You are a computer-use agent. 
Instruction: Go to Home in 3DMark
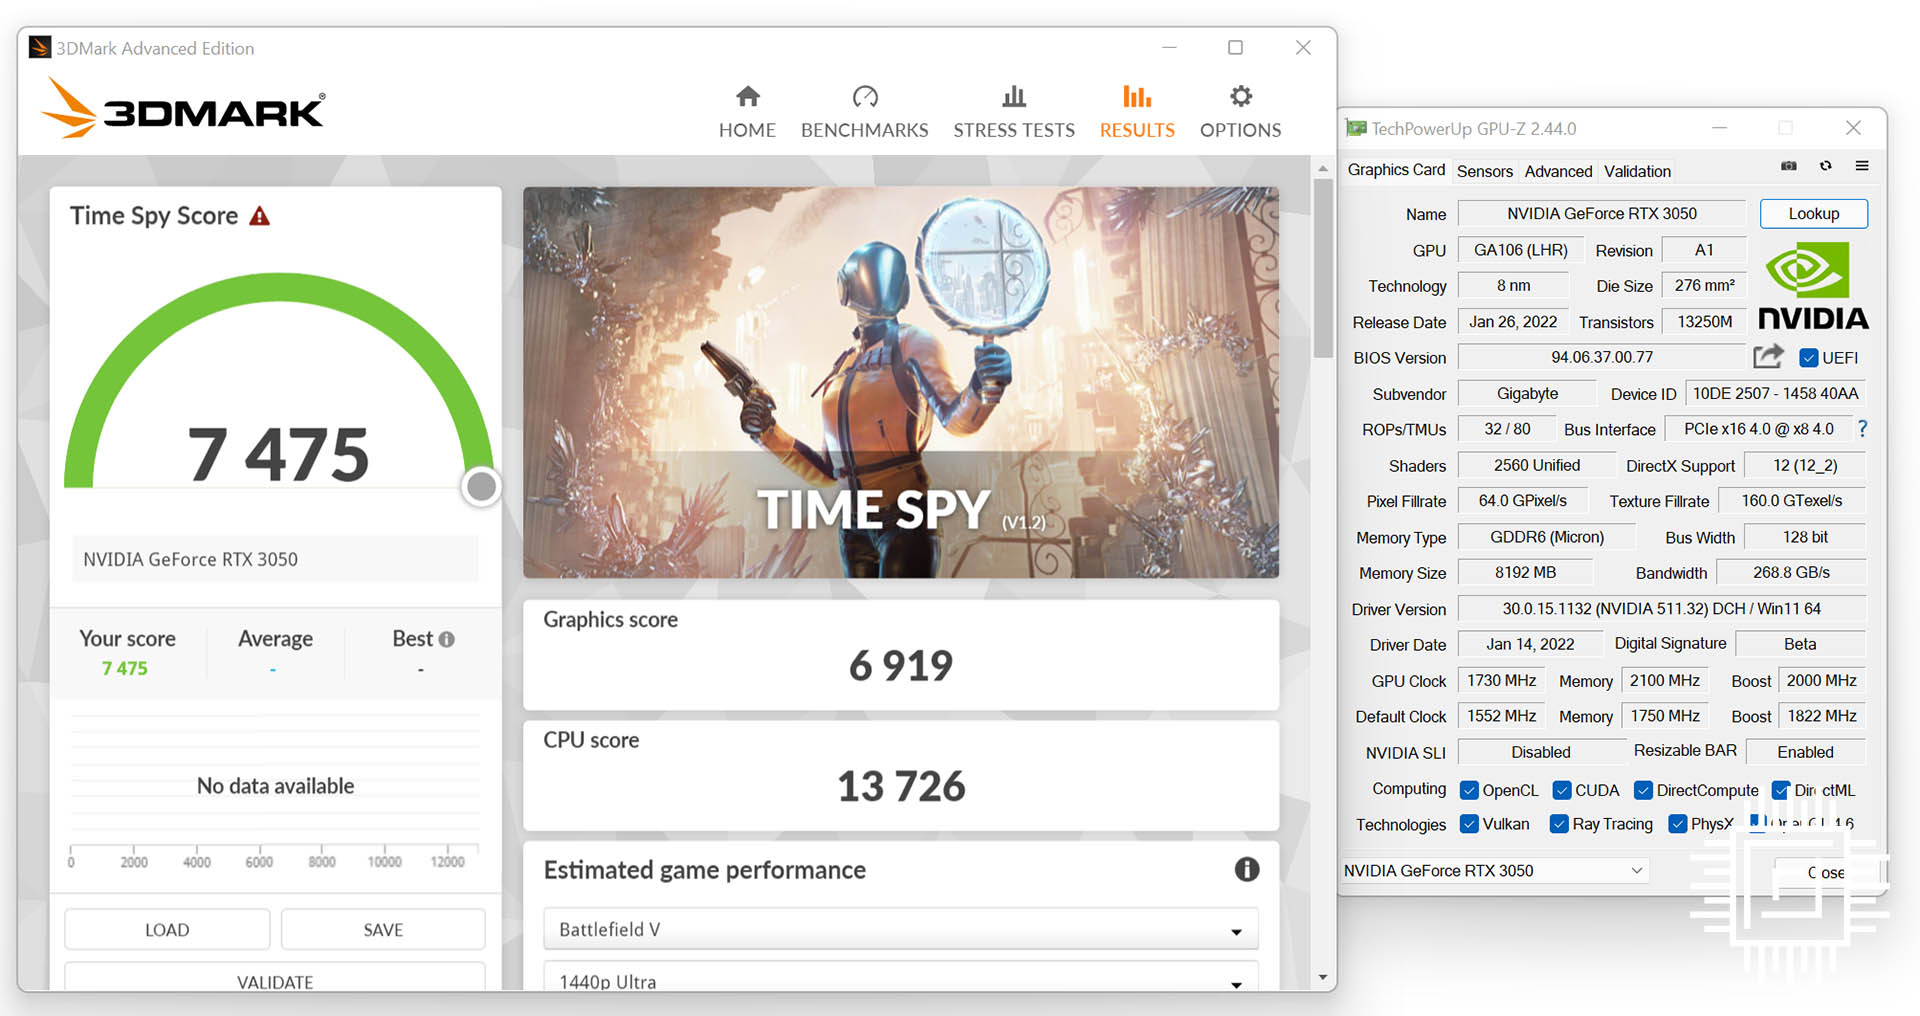point(747,111)
